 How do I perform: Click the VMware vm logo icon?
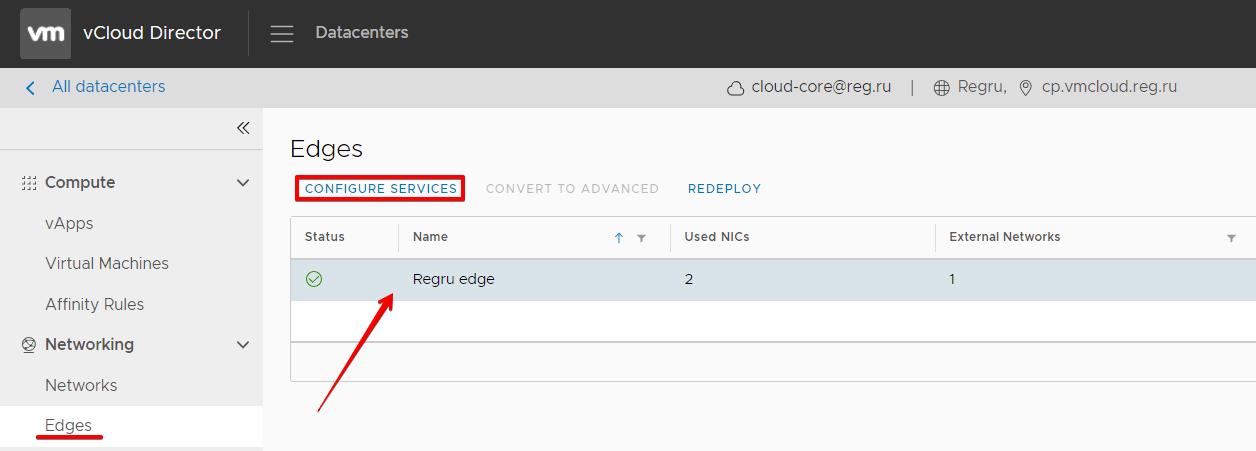[x=45, y=33]
